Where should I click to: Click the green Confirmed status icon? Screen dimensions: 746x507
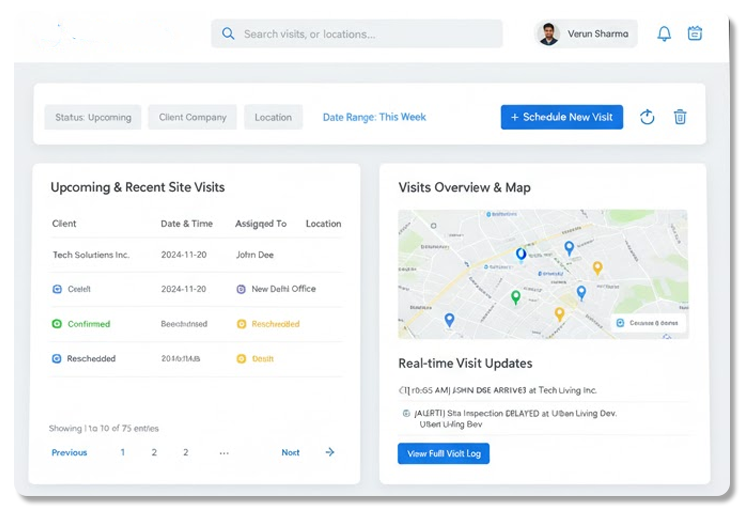[x=57, y=324]
